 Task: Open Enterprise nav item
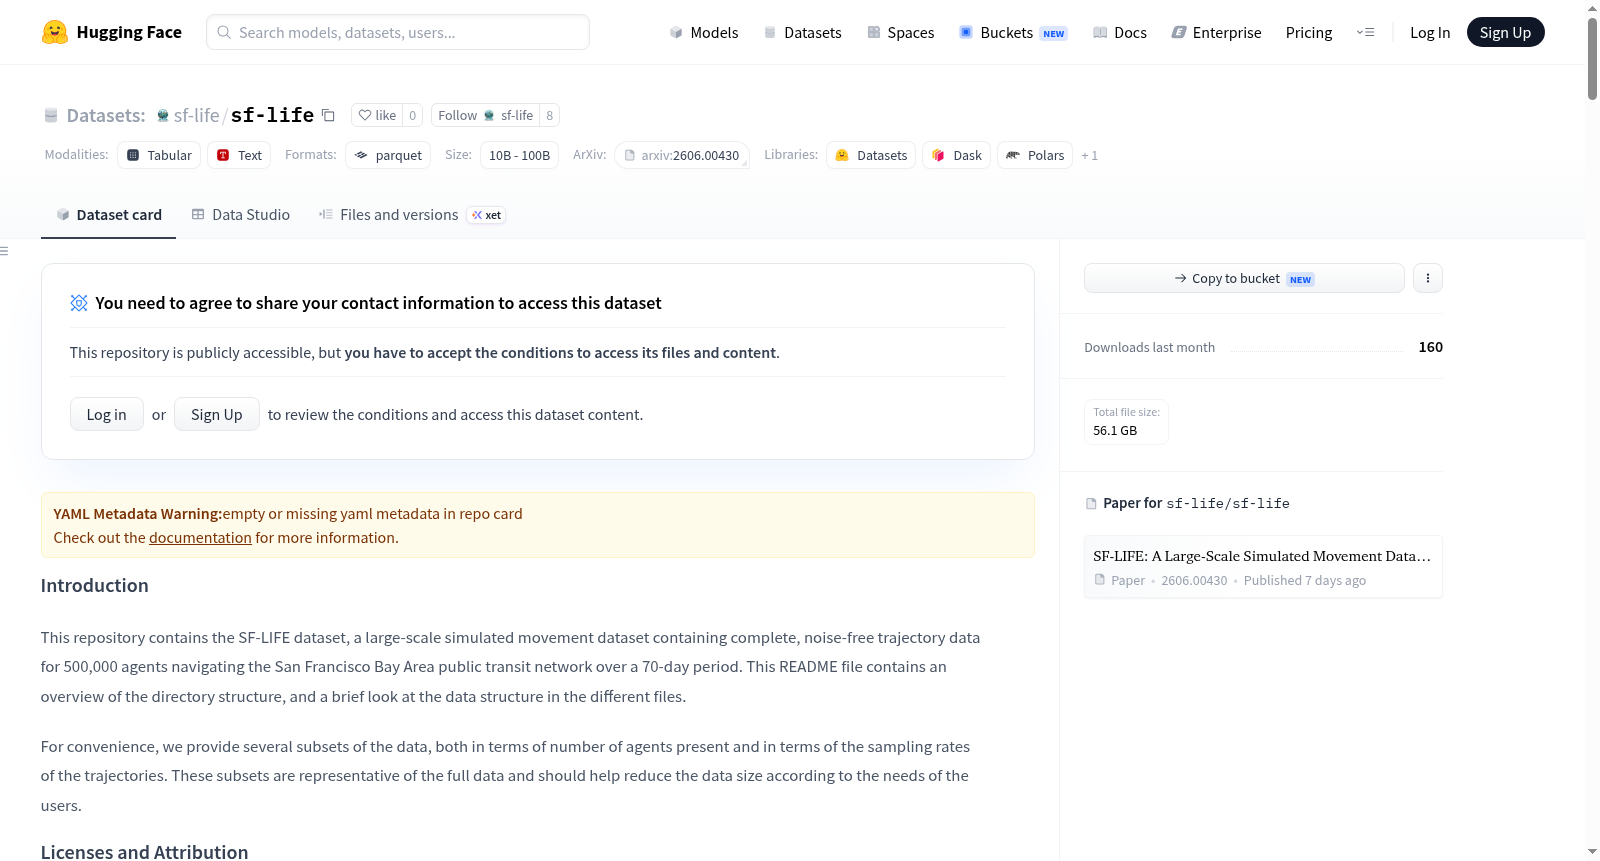1216,32
